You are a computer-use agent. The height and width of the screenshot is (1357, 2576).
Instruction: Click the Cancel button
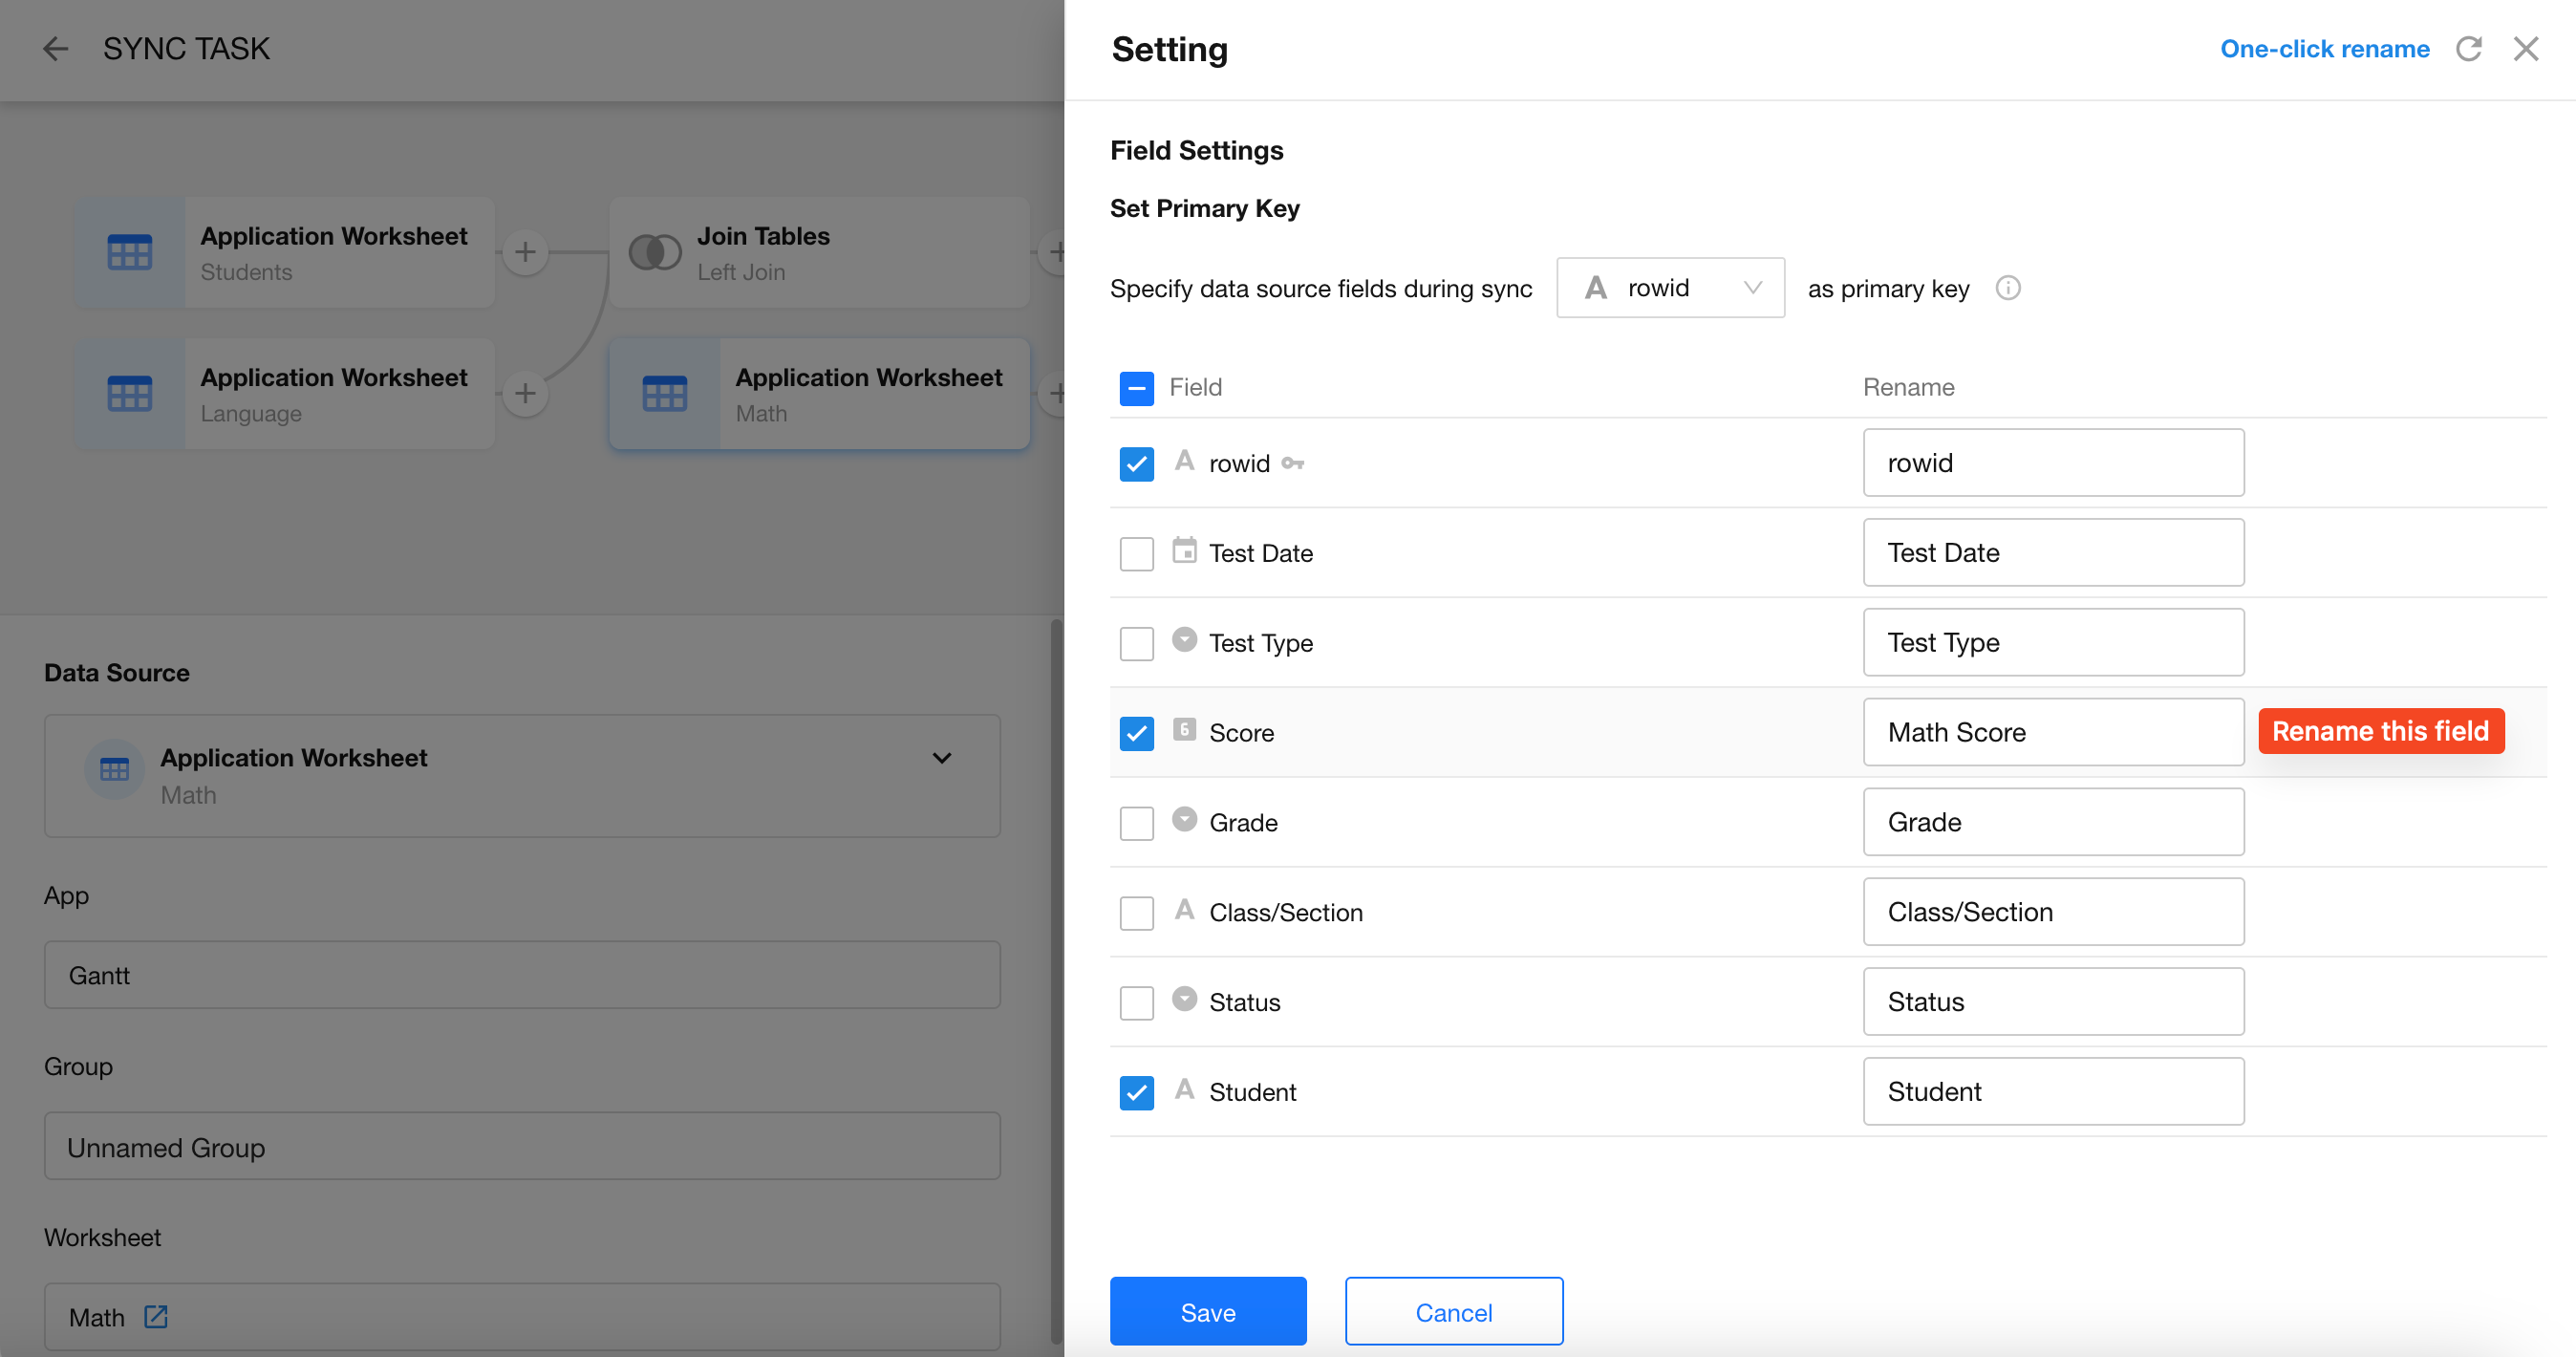coord(1453,1311)
